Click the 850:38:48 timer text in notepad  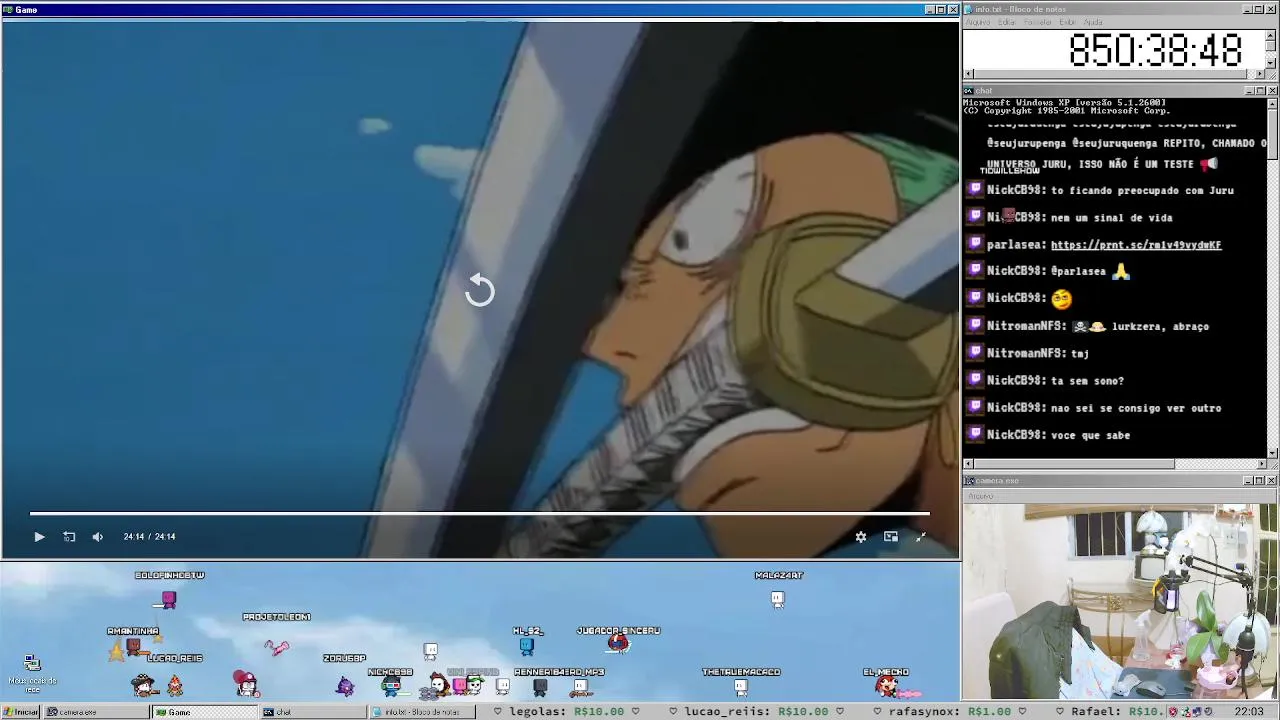[x=1155, y=50]
